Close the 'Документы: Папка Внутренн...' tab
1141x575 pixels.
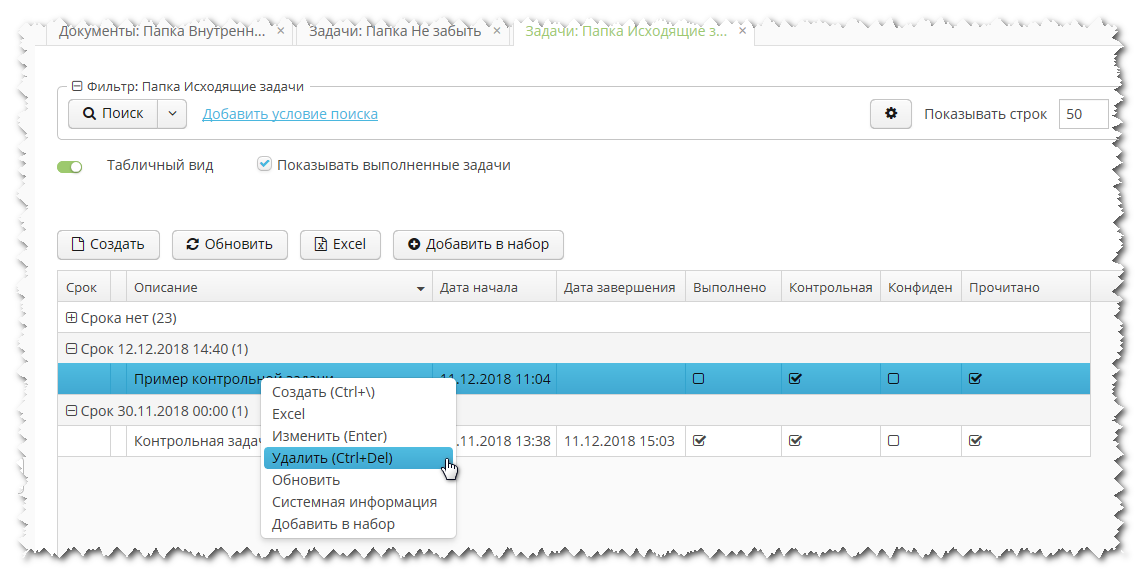click(281, 31)
